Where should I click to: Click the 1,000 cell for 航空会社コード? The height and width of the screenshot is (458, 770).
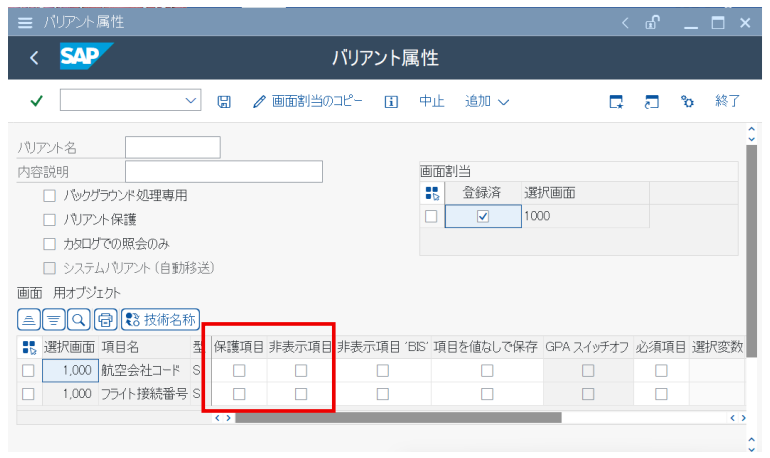pyautogui.click(x=70, y=371)
